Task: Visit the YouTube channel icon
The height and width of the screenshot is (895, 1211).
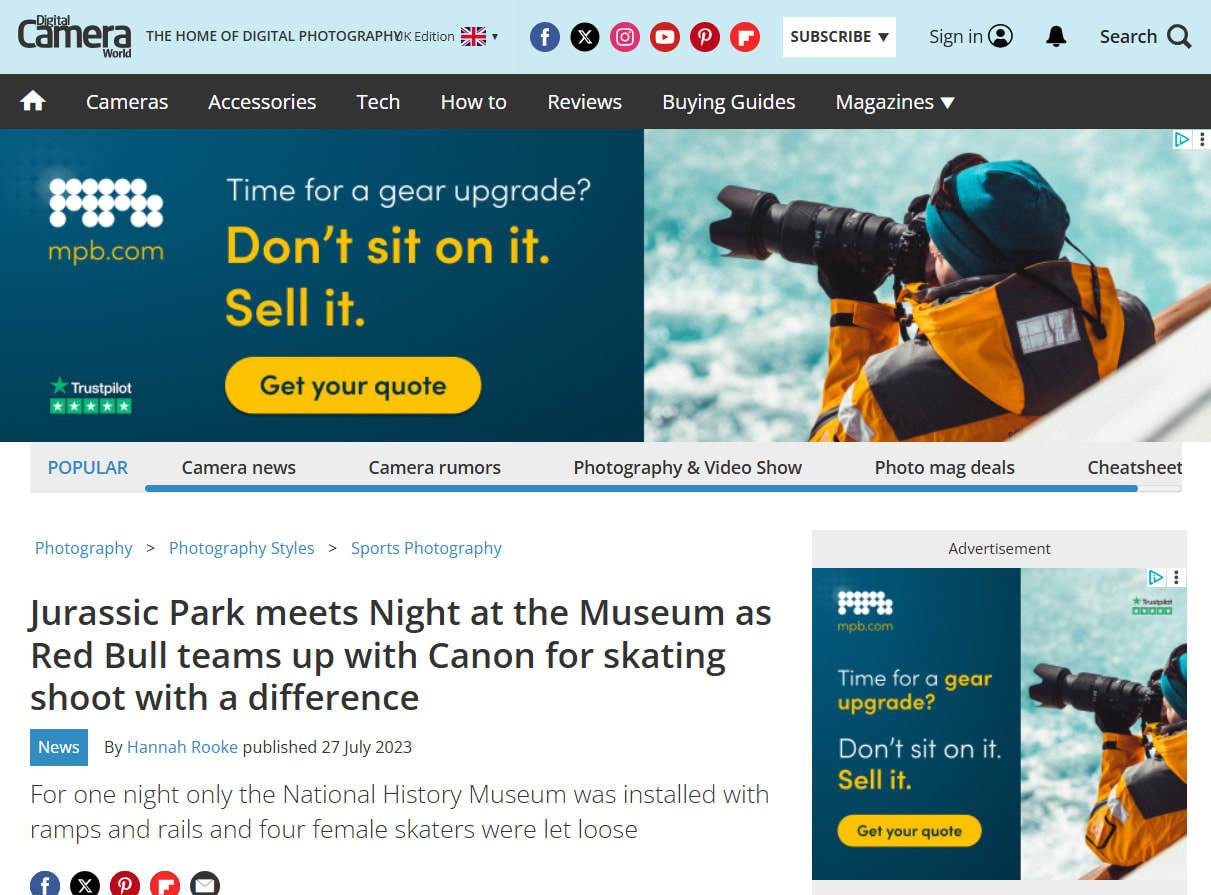Action: click(x=664, y=37)
